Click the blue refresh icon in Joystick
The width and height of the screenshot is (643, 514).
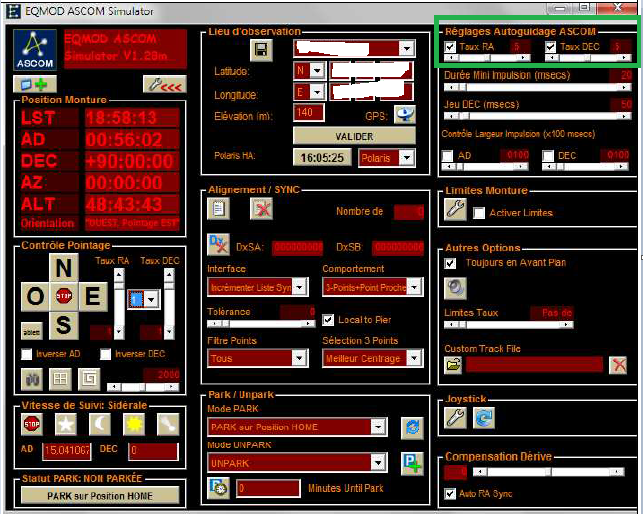point(484,418)
